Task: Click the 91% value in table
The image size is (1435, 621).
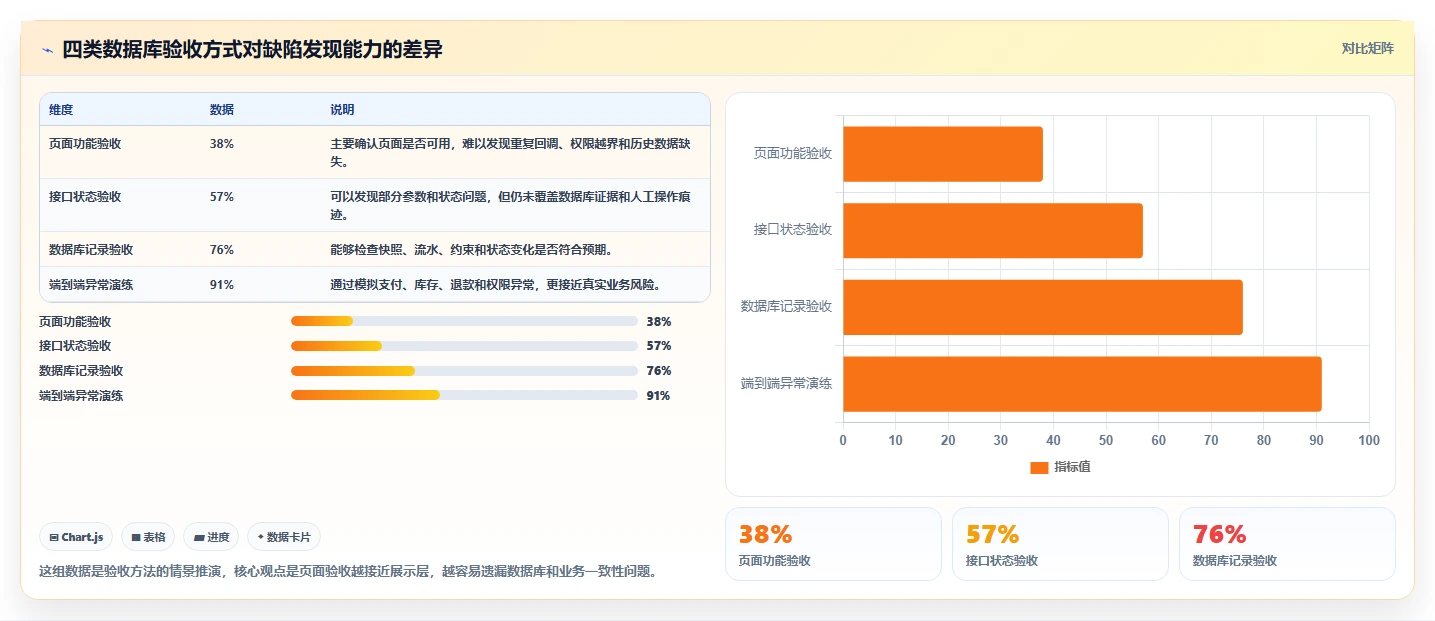Action: 222,285
